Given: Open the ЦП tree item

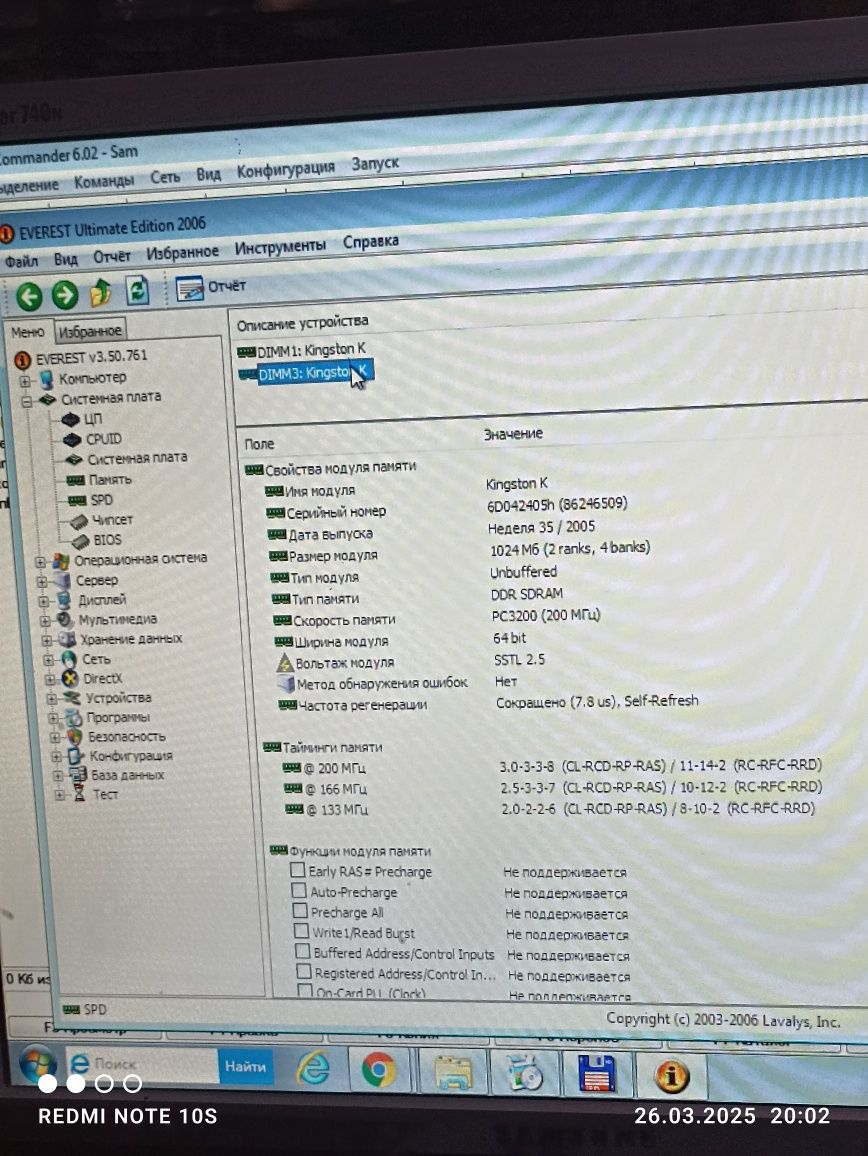Looking at the screenshot, I should (x=92, y=419).
